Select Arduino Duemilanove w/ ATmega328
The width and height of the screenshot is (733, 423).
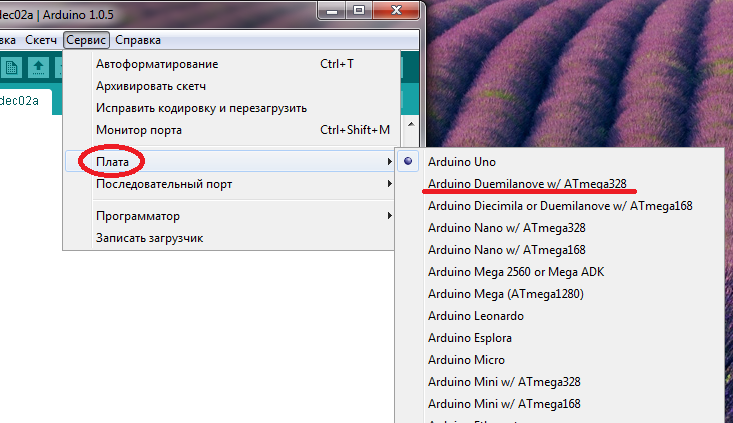[x=560, y=184]
